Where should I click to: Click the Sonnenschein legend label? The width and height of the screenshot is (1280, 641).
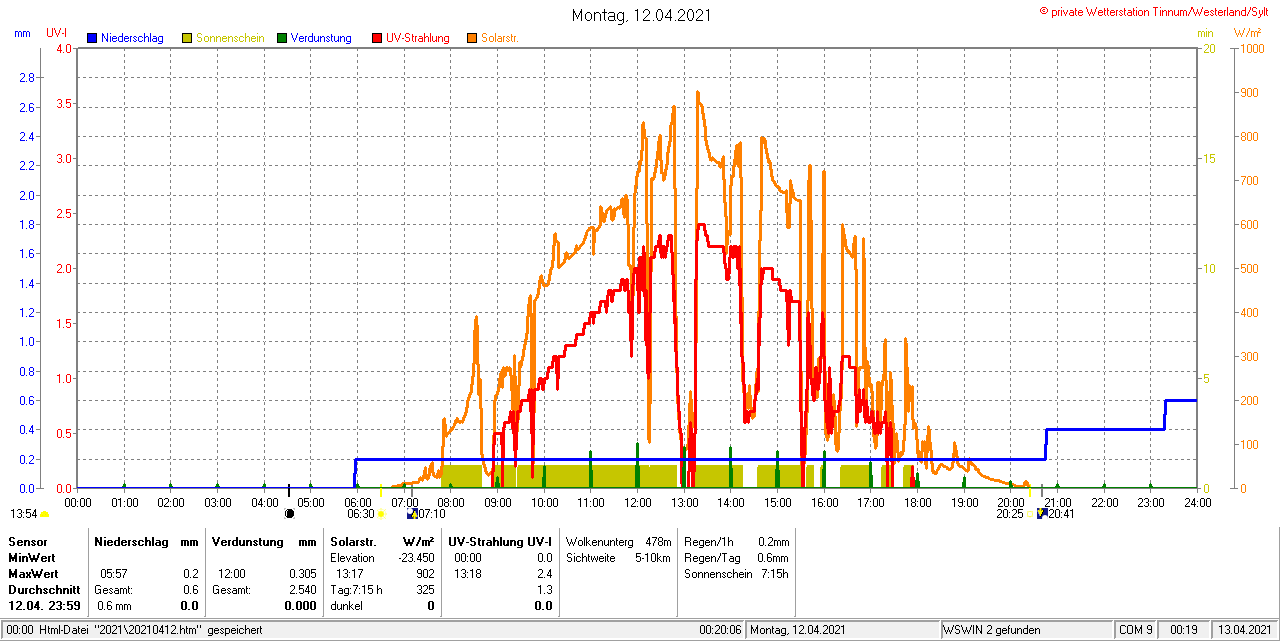(230, 38)
